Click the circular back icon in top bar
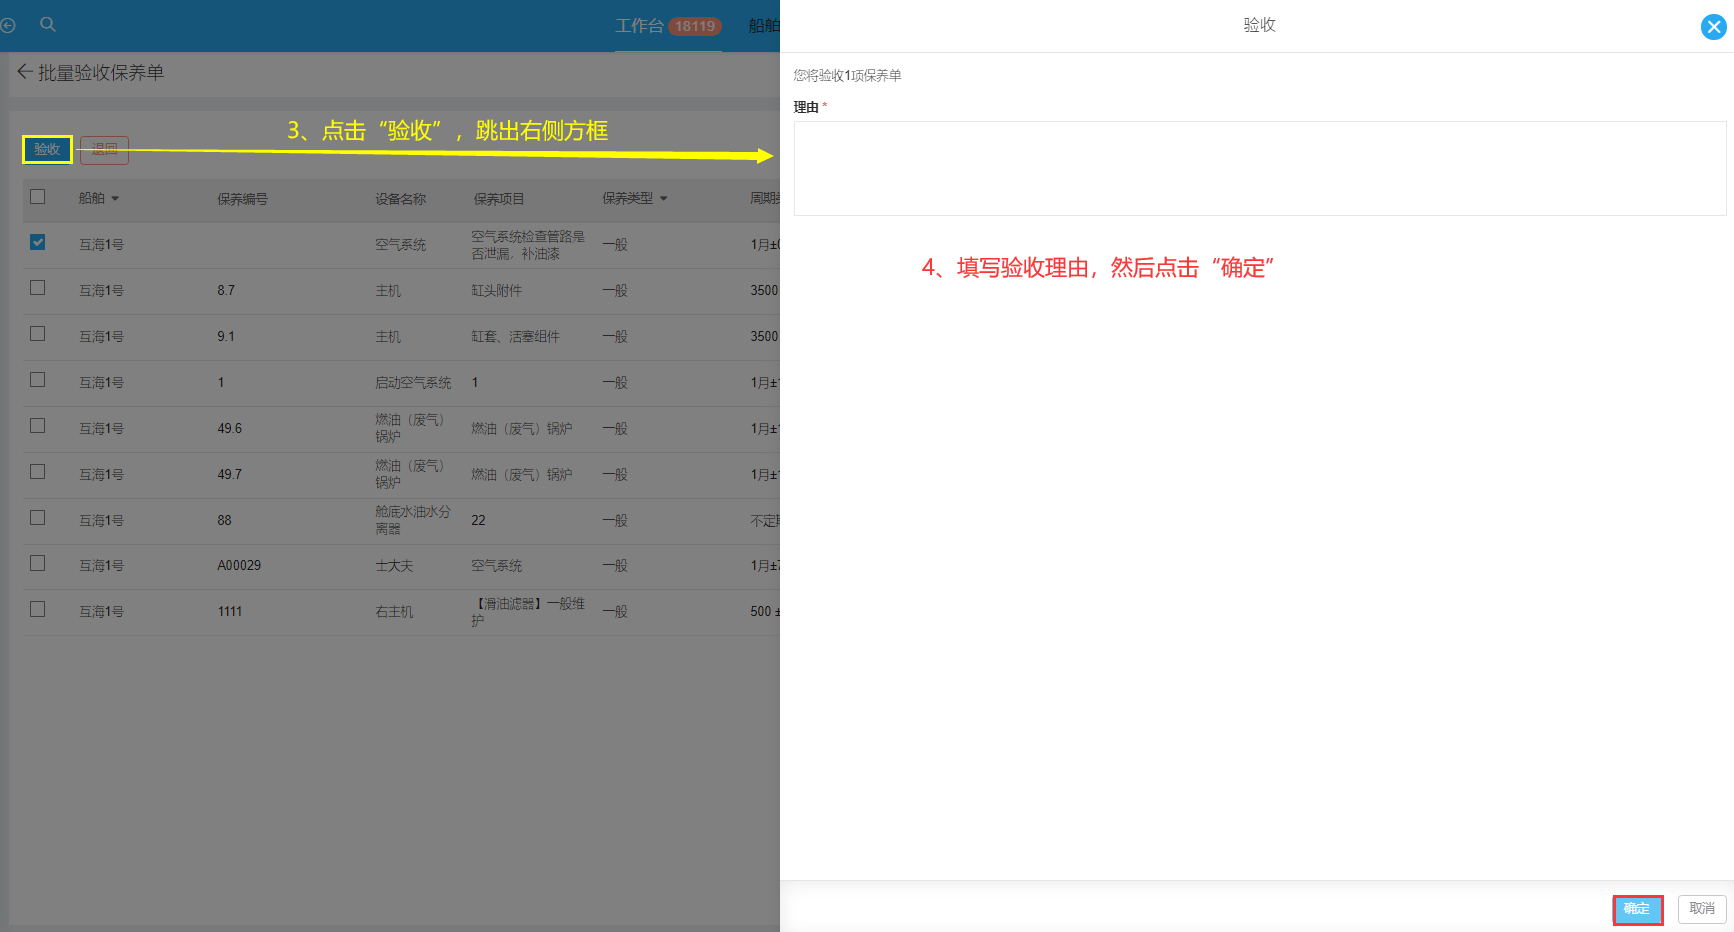Screen dimensions: 1734x932 pos(7,26)
